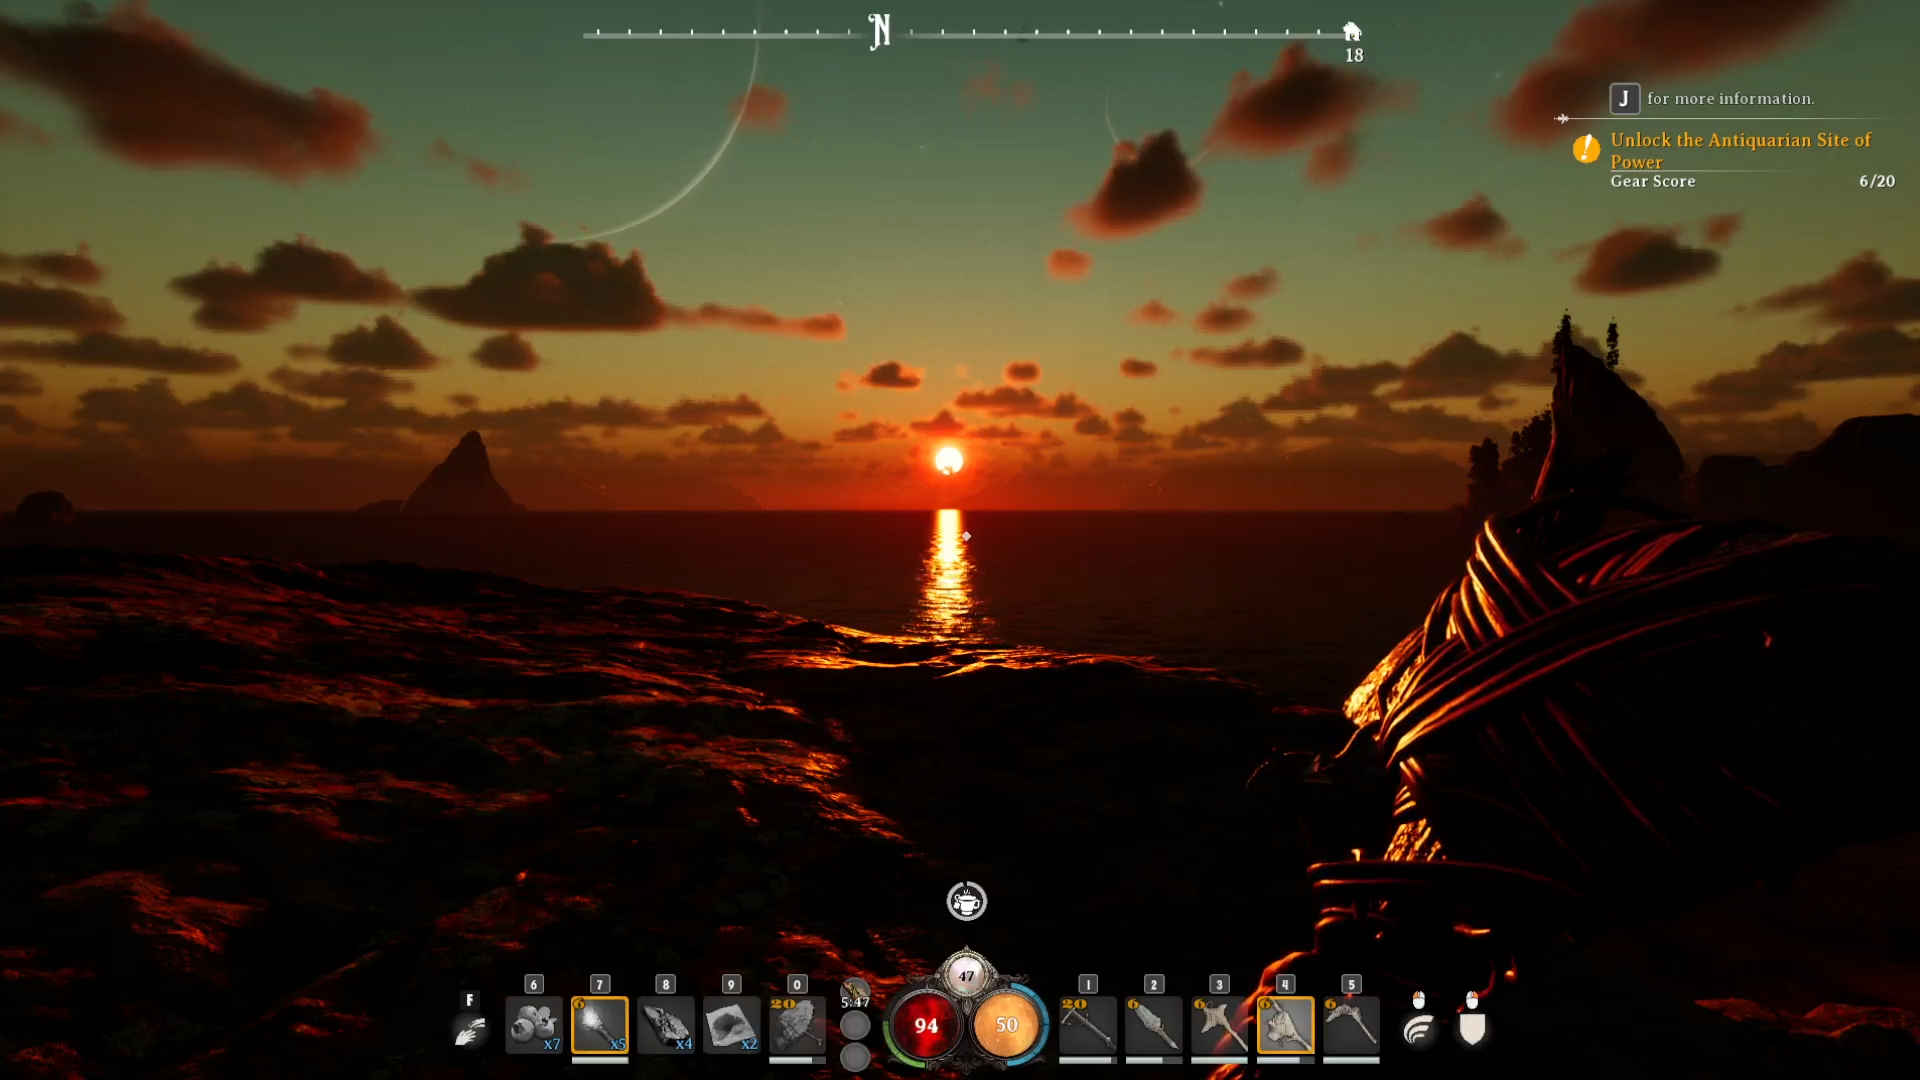Click the right-mouse shield block icon
The height and width of the screenshot is (1080, 1920).
[1472, 1028]
